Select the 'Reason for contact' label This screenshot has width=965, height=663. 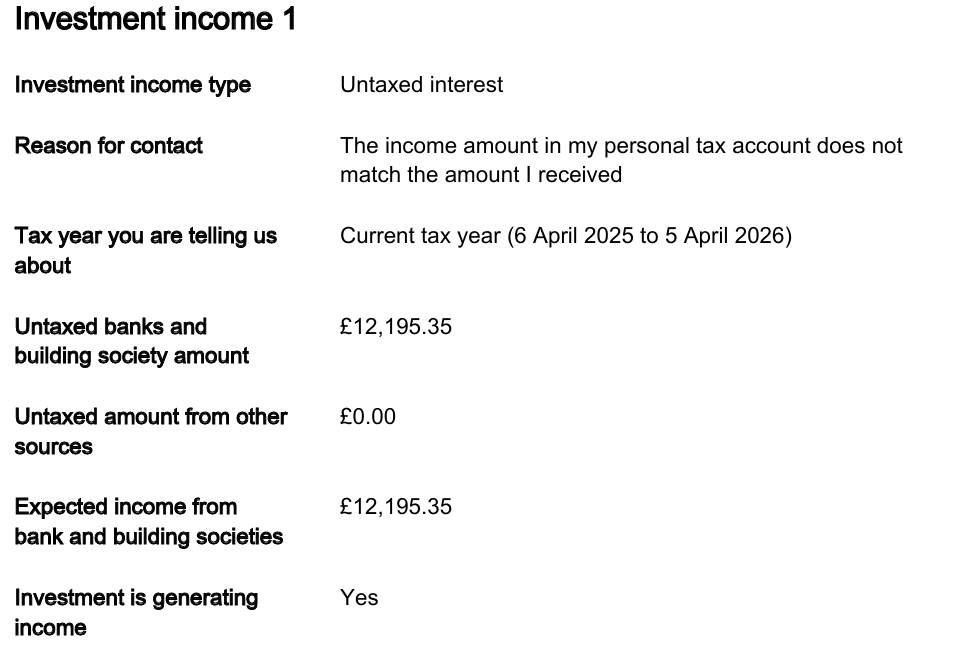[x=108, y=145]
